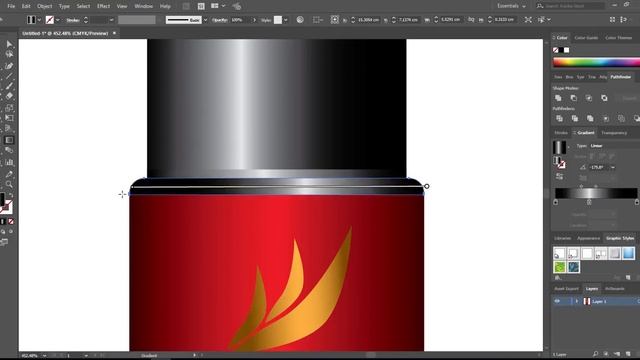Viewport: 640px width, 360px height.
Task: Open the graphic Style dropdown arrow
Action: (286, 20)
